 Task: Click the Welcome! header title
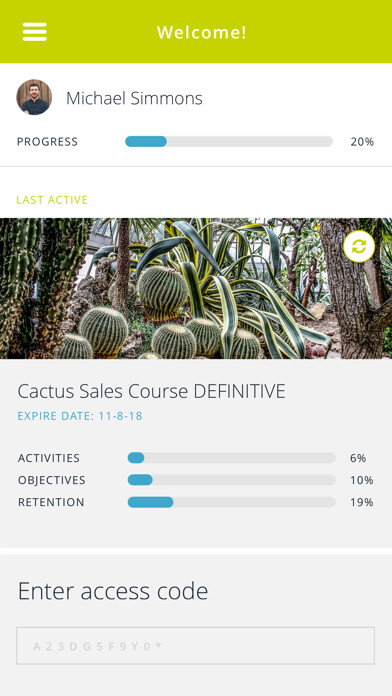point(202,32)
